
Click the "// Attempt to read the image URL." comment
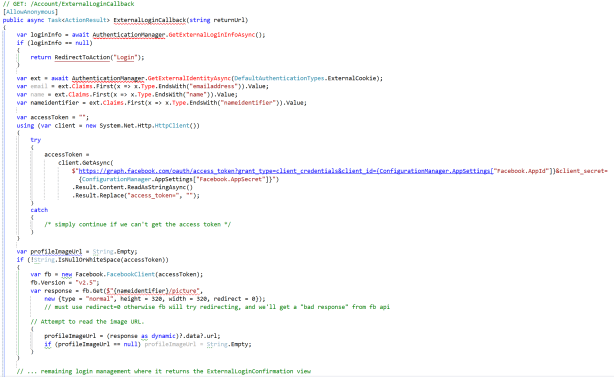(87, 322)
